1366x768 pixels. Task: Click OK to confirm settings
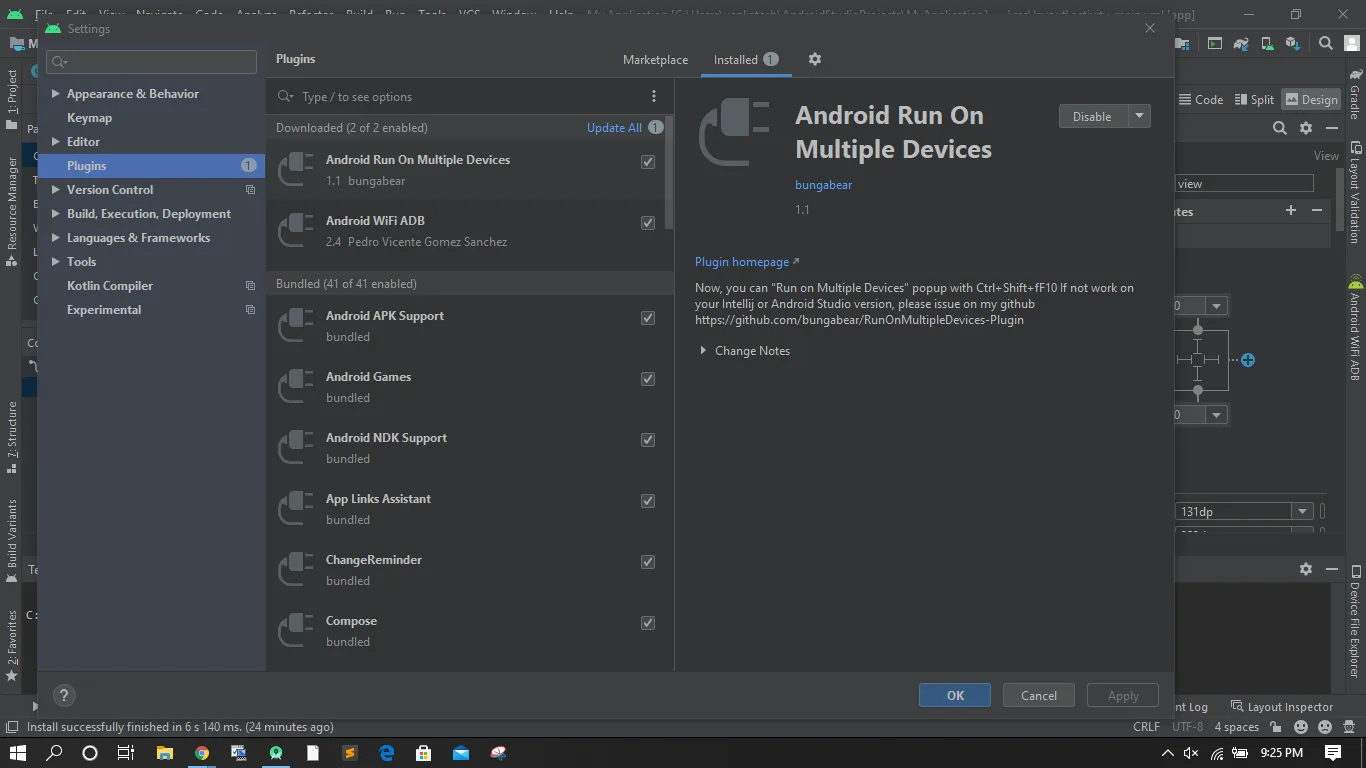955,696
